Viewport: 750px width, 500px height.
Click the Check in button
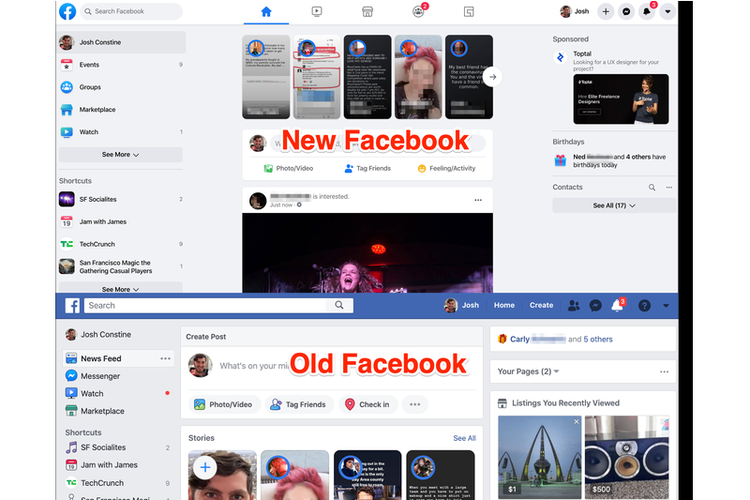click(x=367, y=404)
